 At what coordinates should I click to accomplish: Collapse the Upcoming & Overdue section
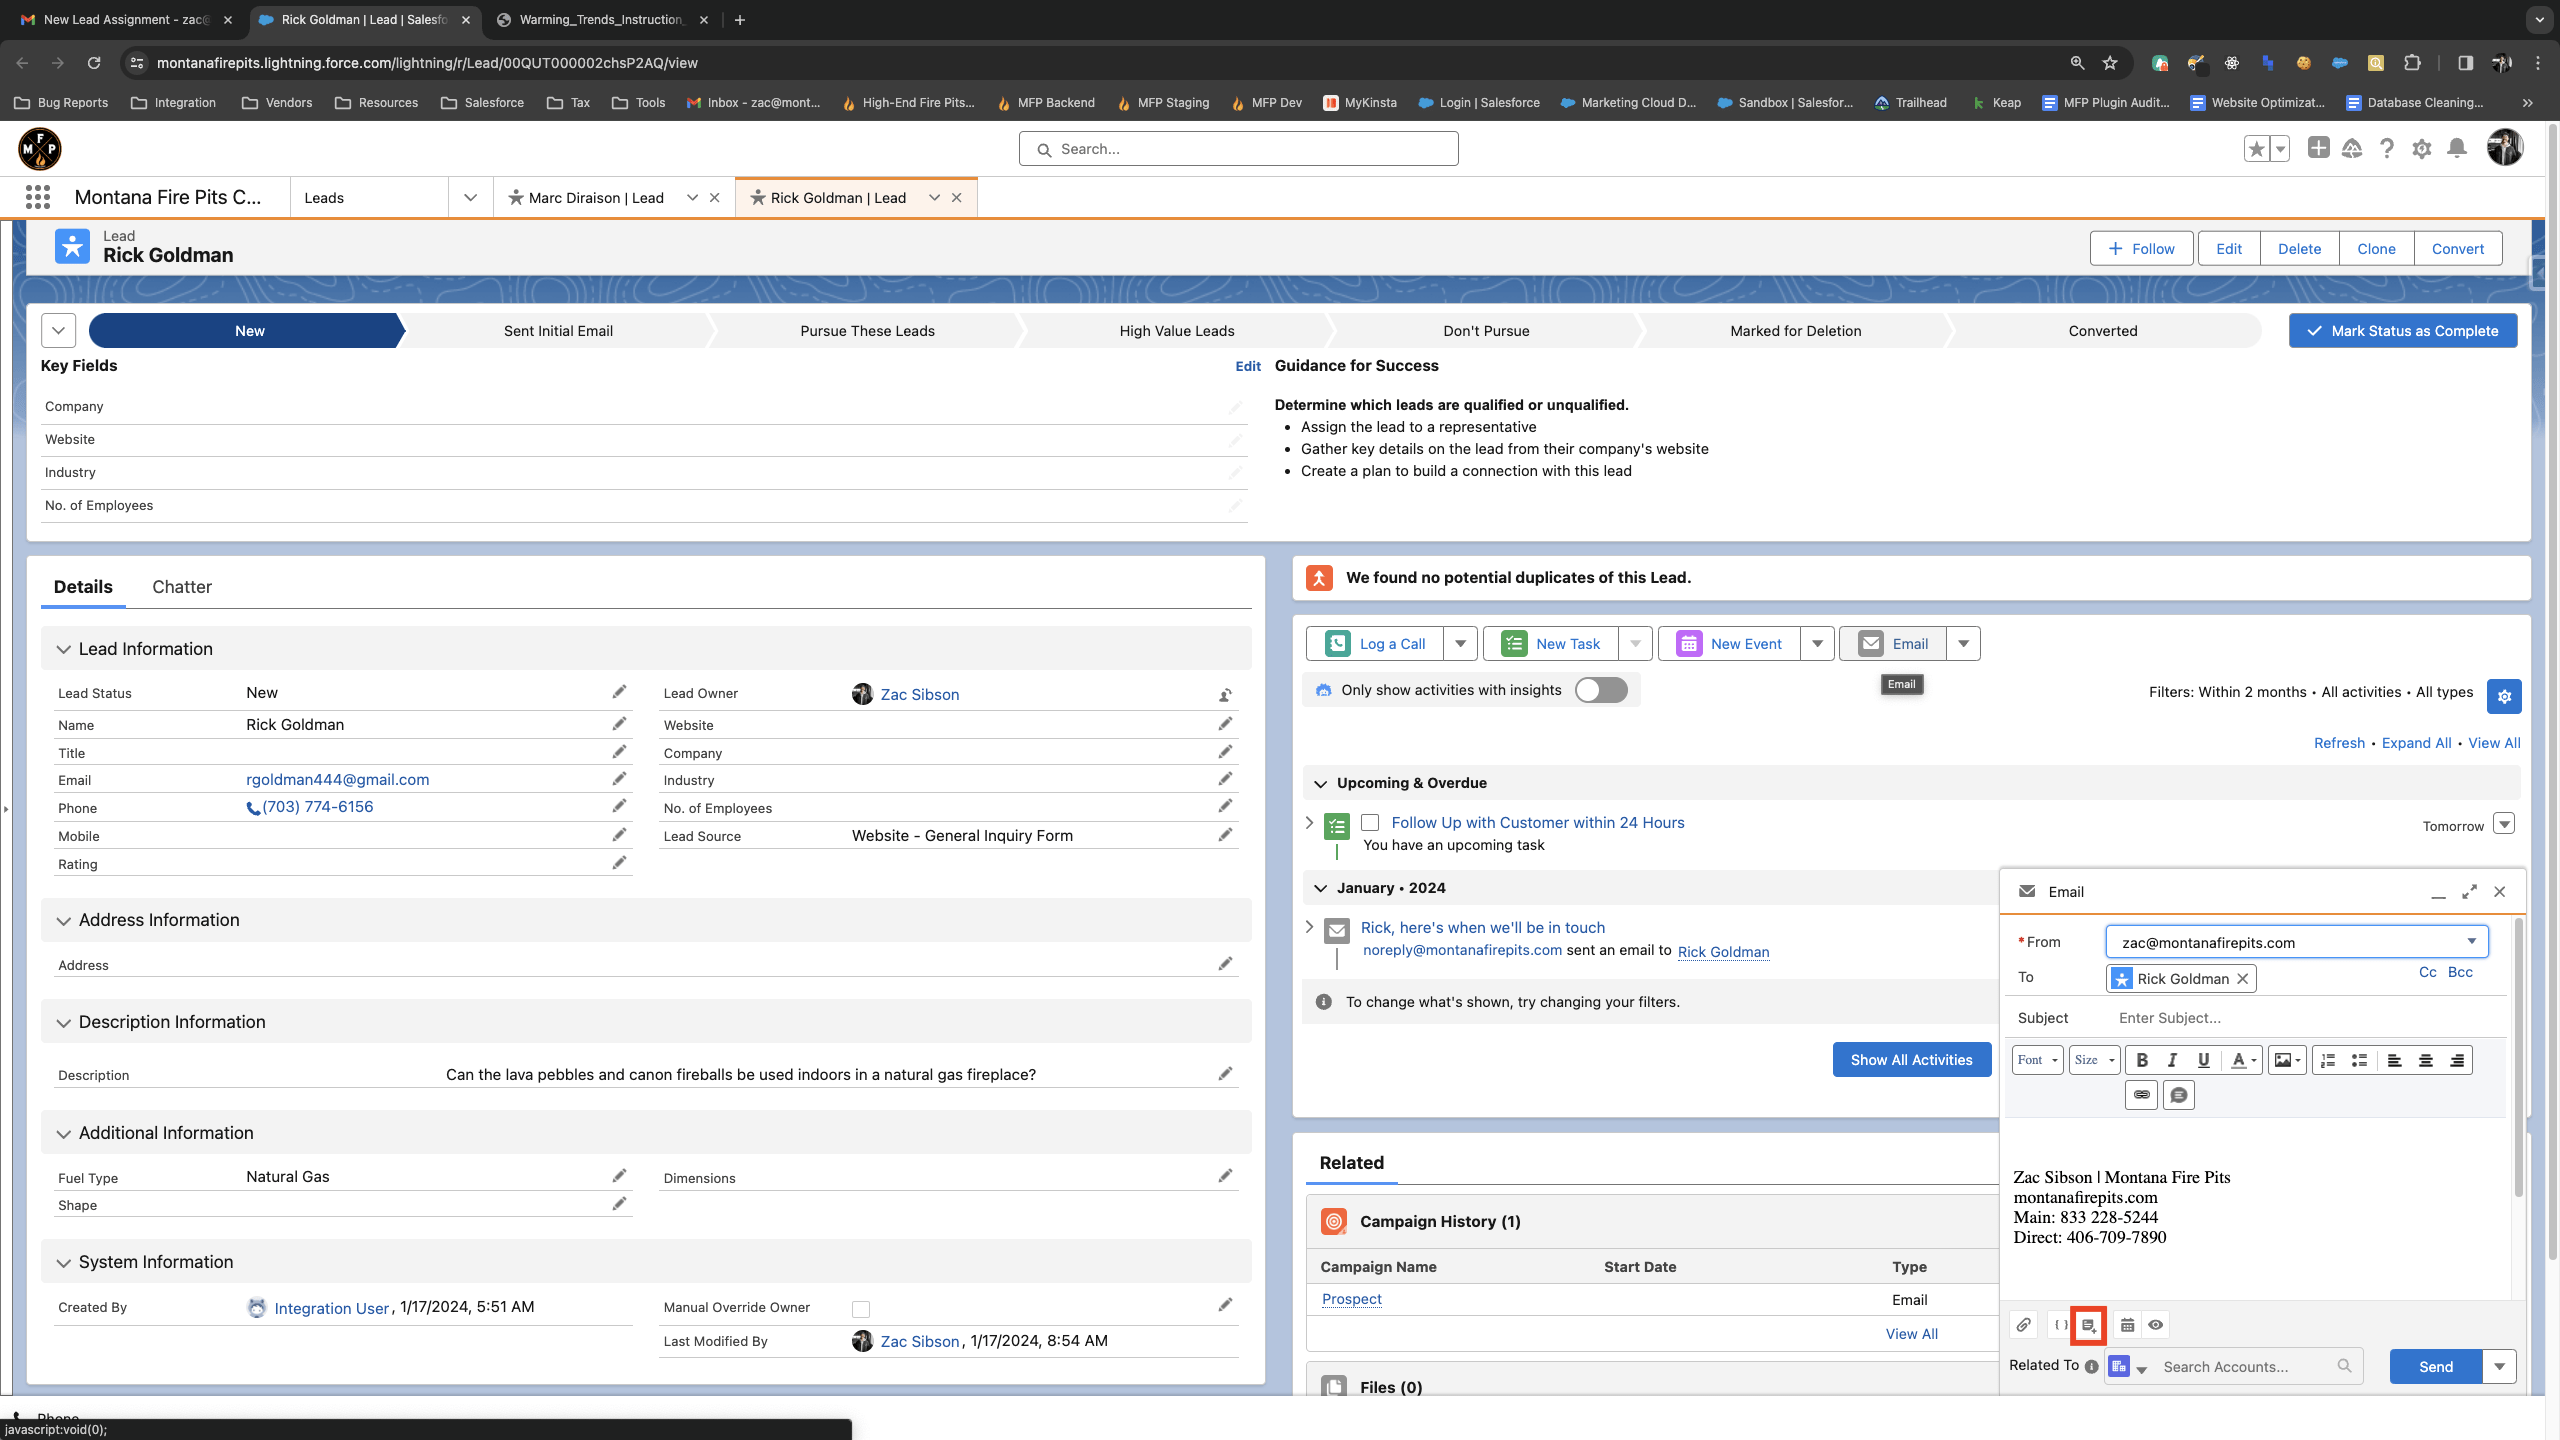[x=1320, y=783]
